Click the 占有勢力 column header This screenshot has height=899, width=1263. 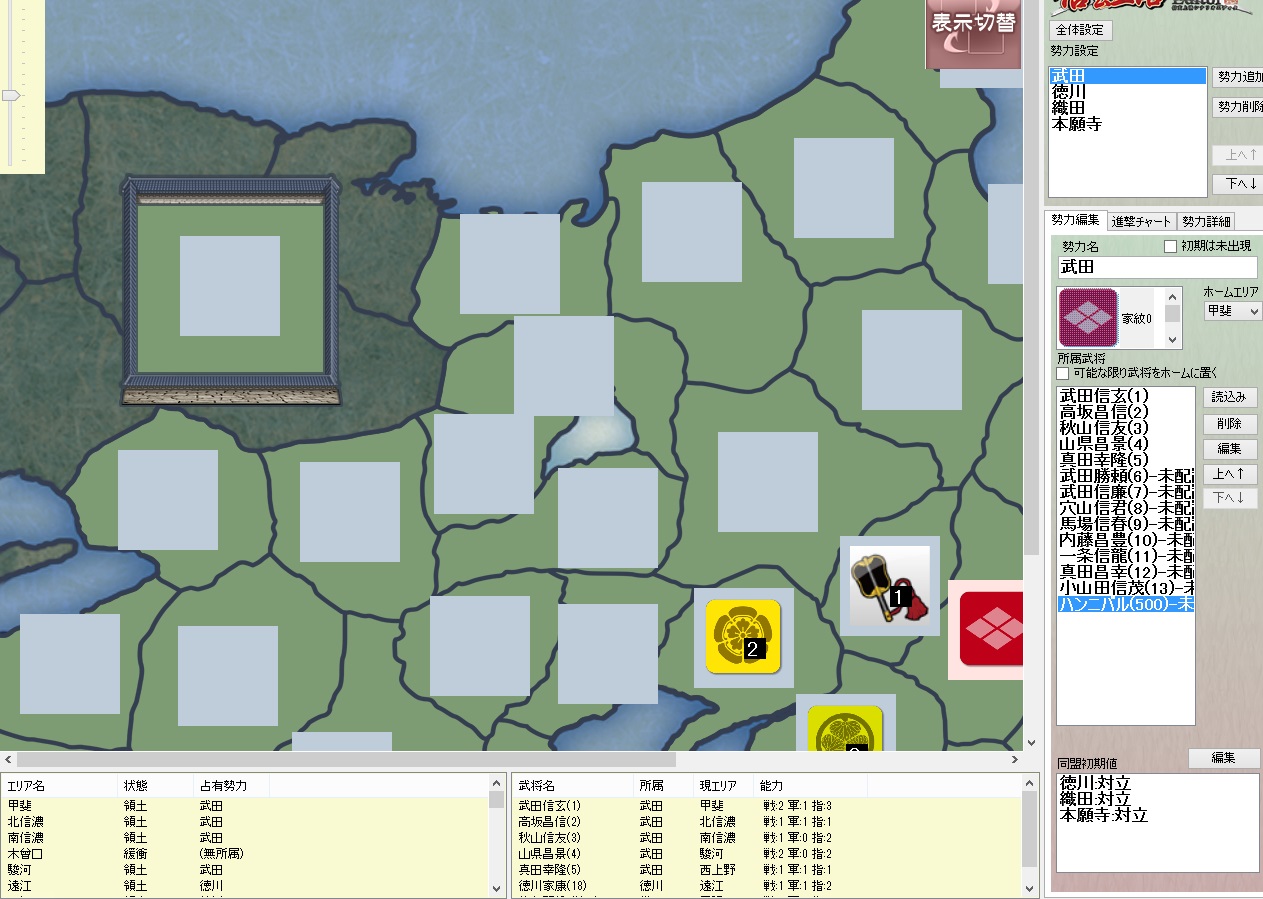[x=231, y=786]
